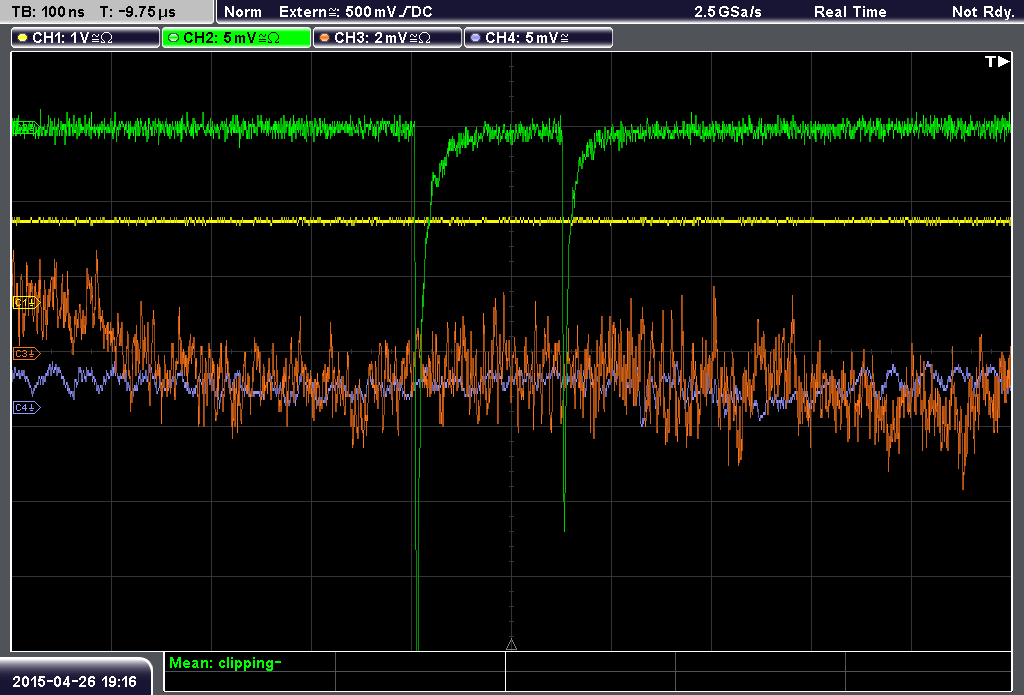Select the CH4 5mV channel tab
1024x695 pixels.
point(538,38)
